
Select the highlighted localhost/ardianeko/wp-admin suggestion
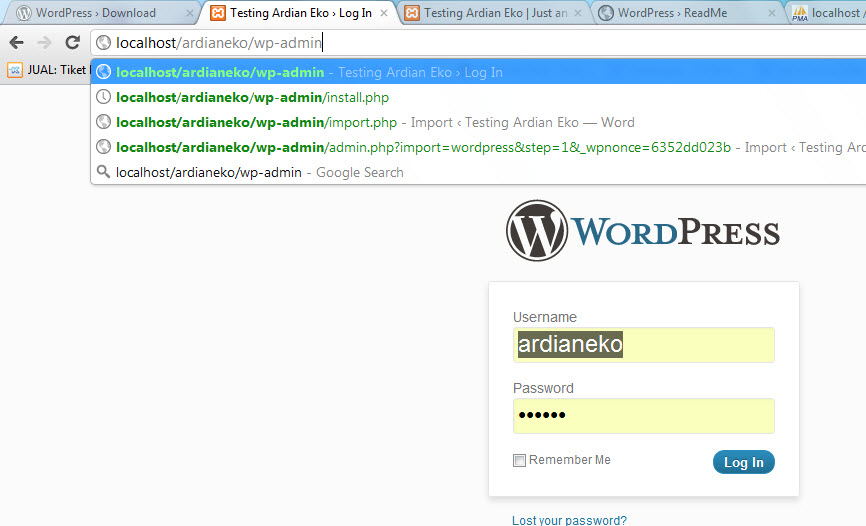tap(479, 72)
